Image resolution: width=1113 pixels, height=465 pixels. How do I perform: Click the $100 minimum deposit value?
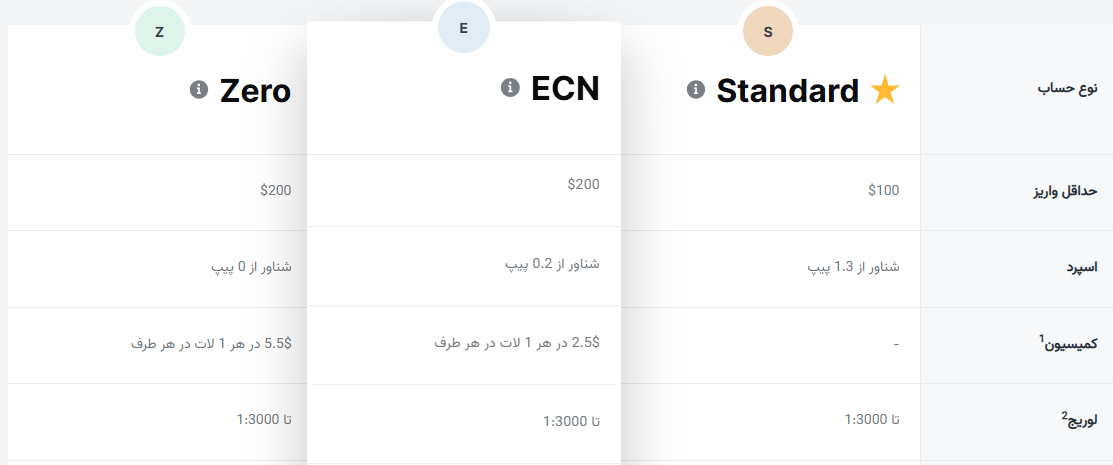884,192
